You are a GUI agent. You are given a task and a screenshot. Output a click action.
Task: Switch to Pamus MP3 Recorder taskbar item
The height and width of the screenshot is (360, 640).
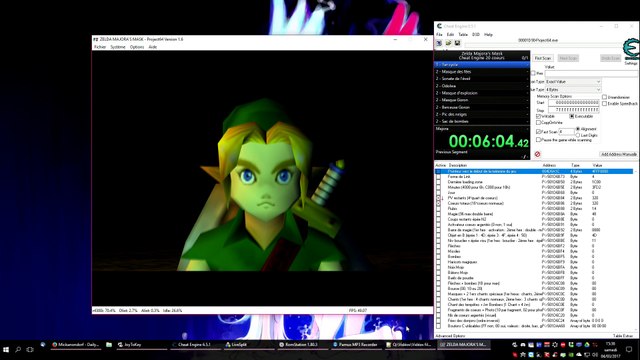pos(356,344)
